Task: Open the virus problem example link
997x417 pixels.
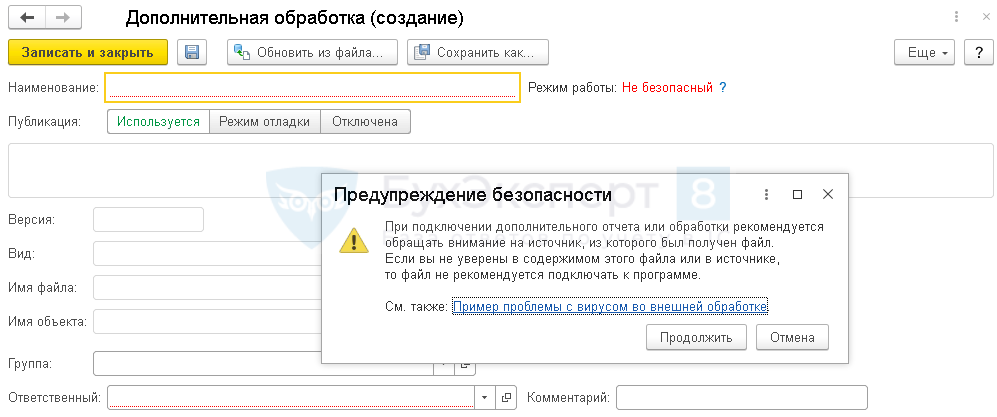Action: click(610, 307)
